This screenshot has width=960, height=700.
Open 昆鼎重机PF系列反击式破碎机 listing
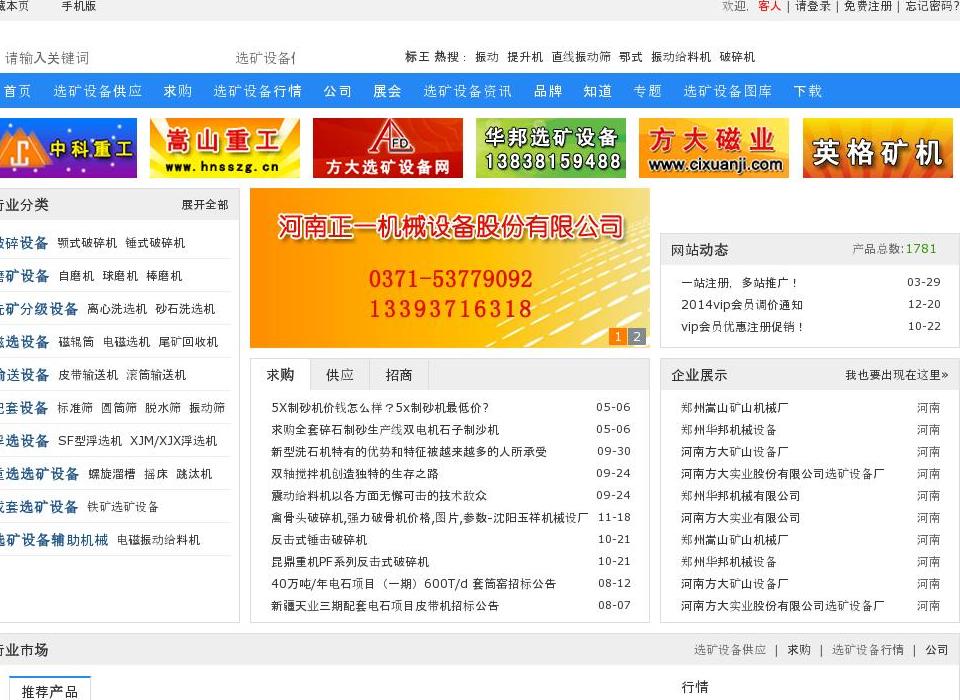(x=350, y=562)
